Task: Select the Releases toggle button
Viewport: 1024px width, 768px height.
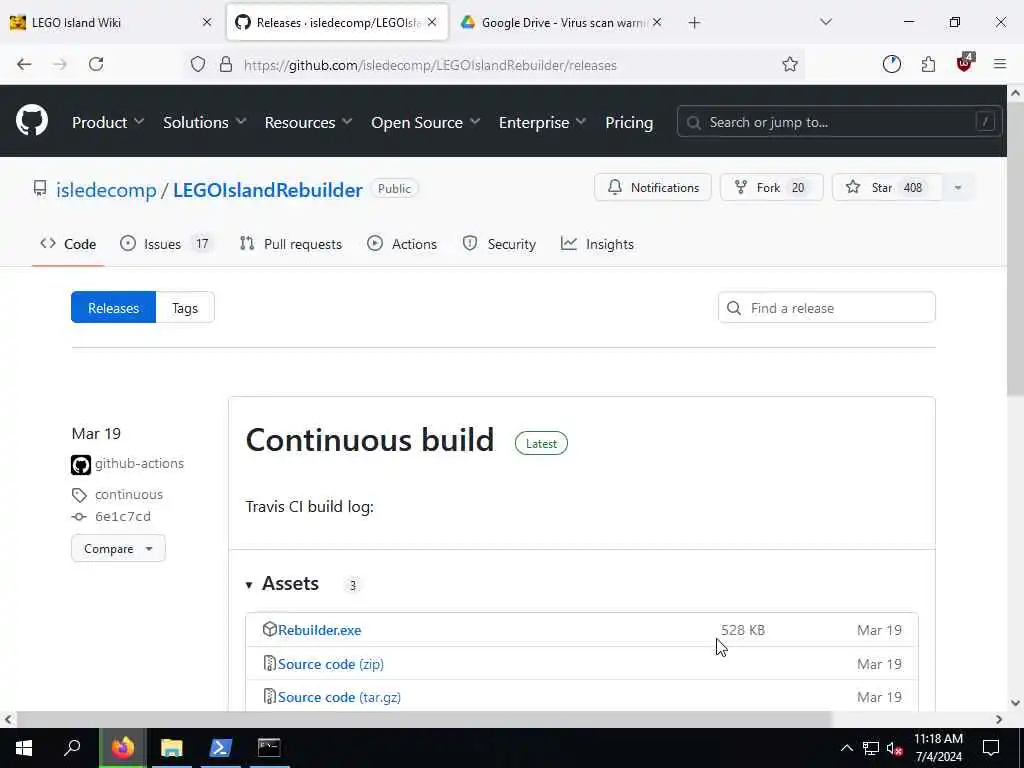Action: (114, 308)
